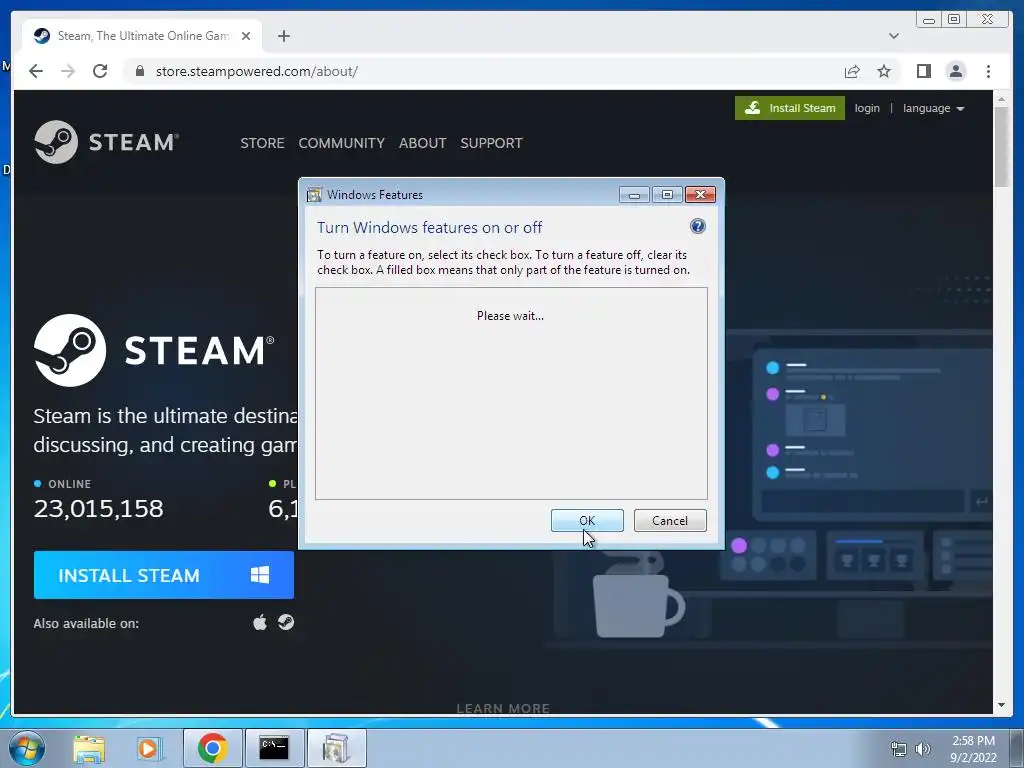Image resolution: width=1024 pixels, height=768 pixels.
Task: Click the site lock icon in address bar
Action: pos(139,71)
